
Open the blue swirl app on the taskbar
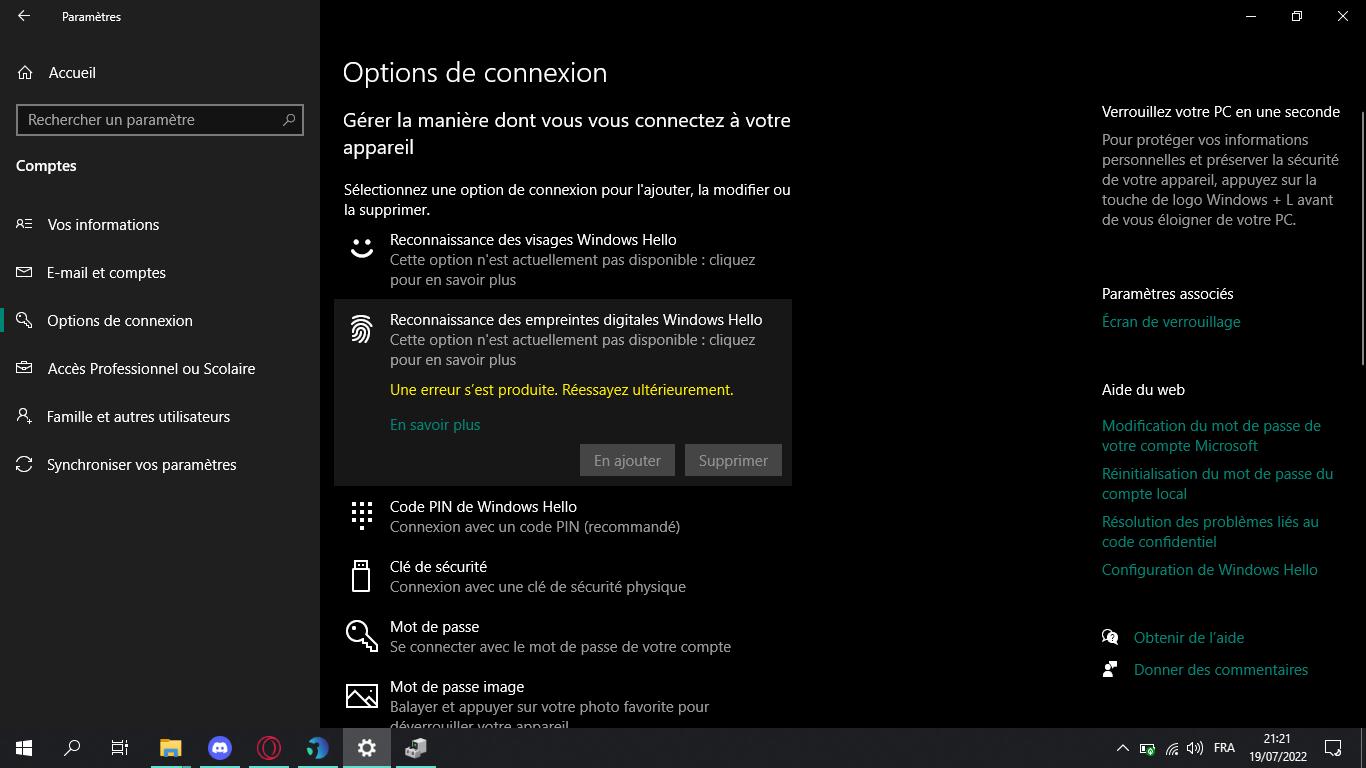(317, 748)
